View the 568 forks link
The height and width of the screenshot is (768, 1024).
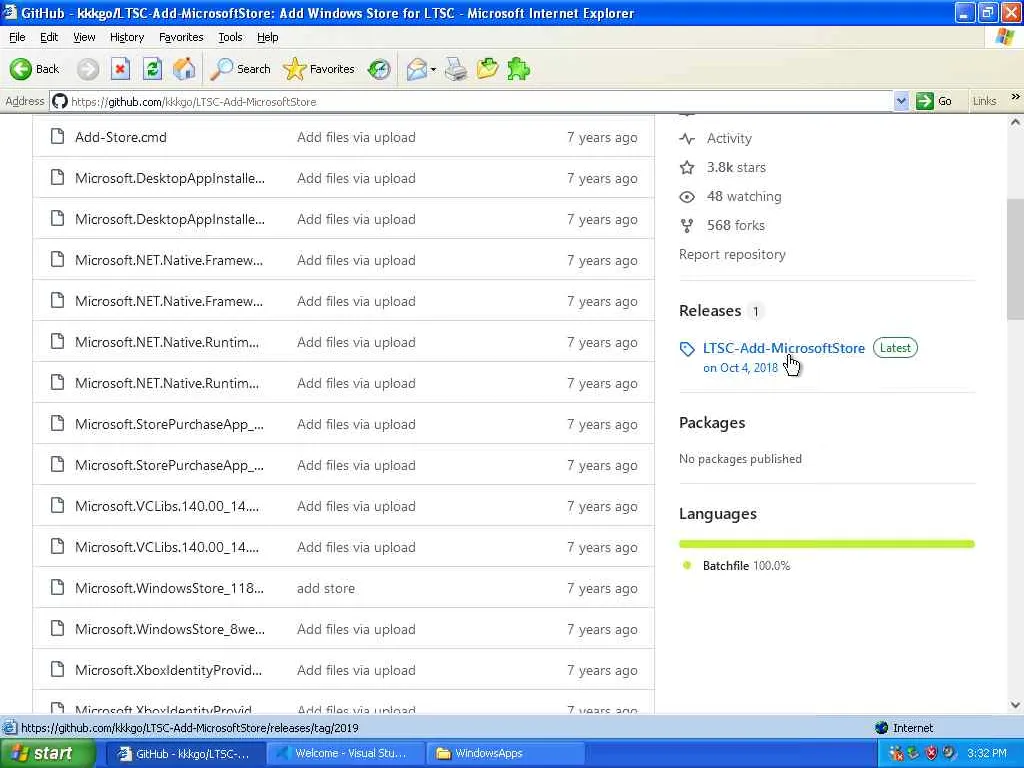coord(735,225)
